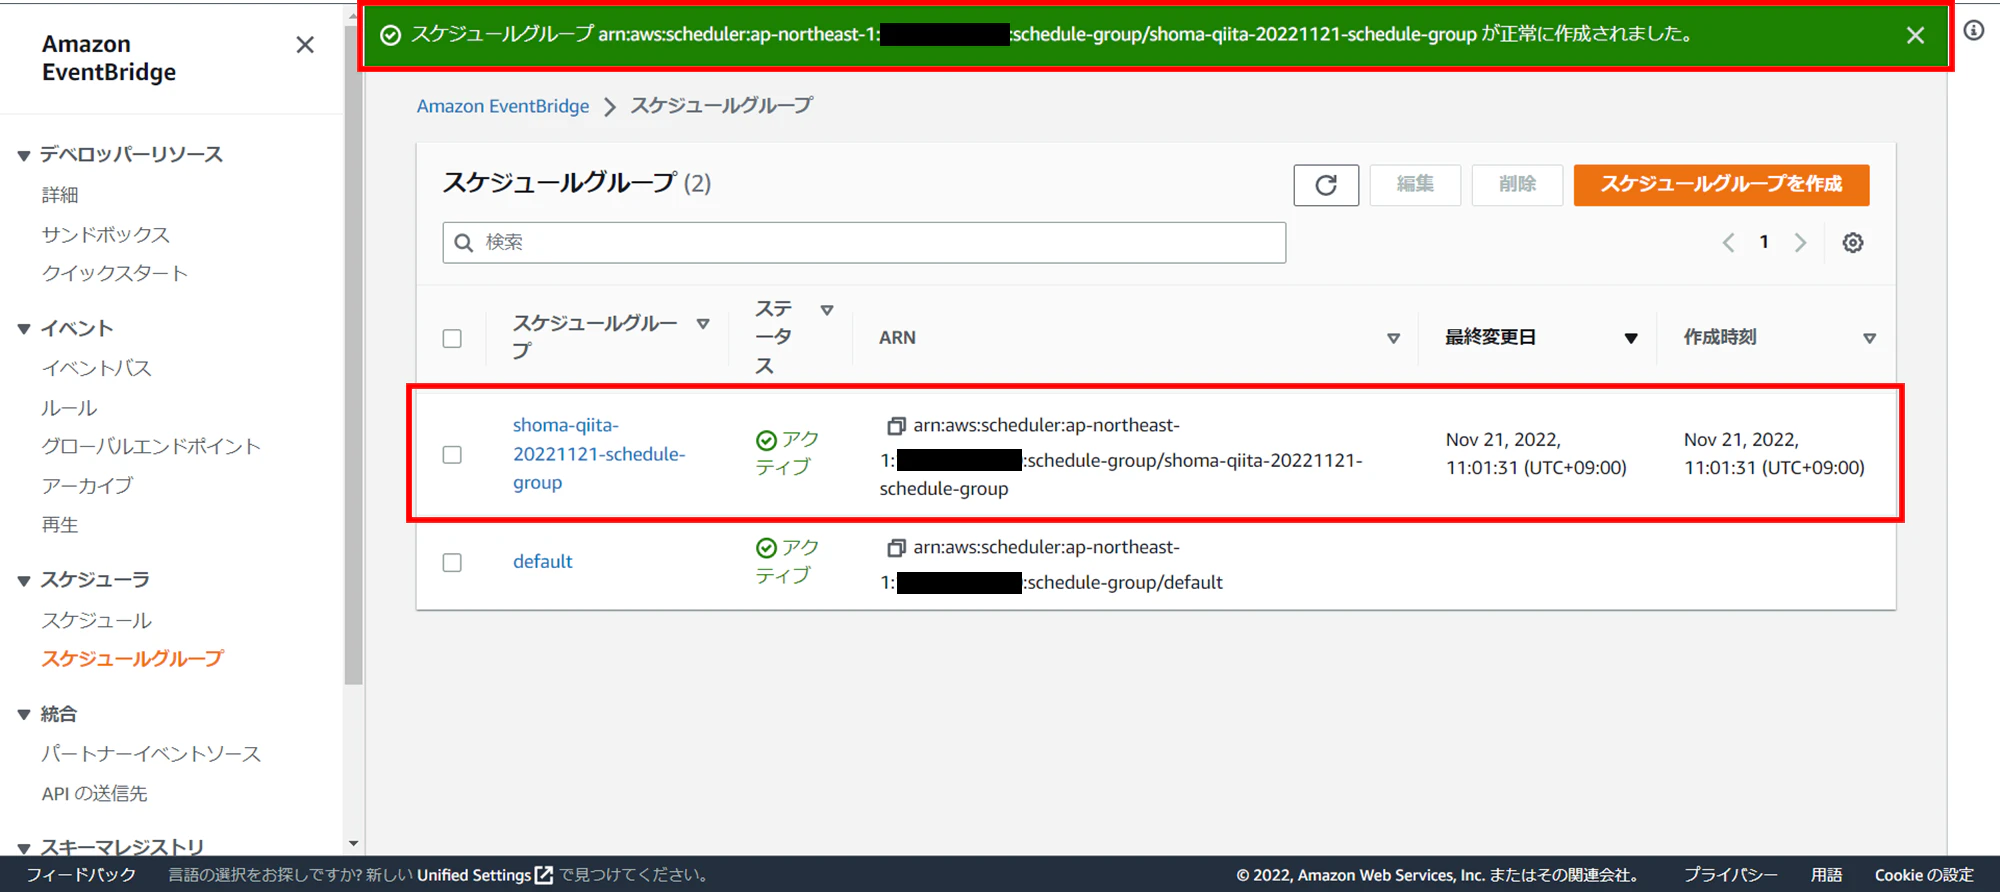Select the default schedule group checkbox
This screenshot has height=892, width=2000.
click(x=452, y=563)
